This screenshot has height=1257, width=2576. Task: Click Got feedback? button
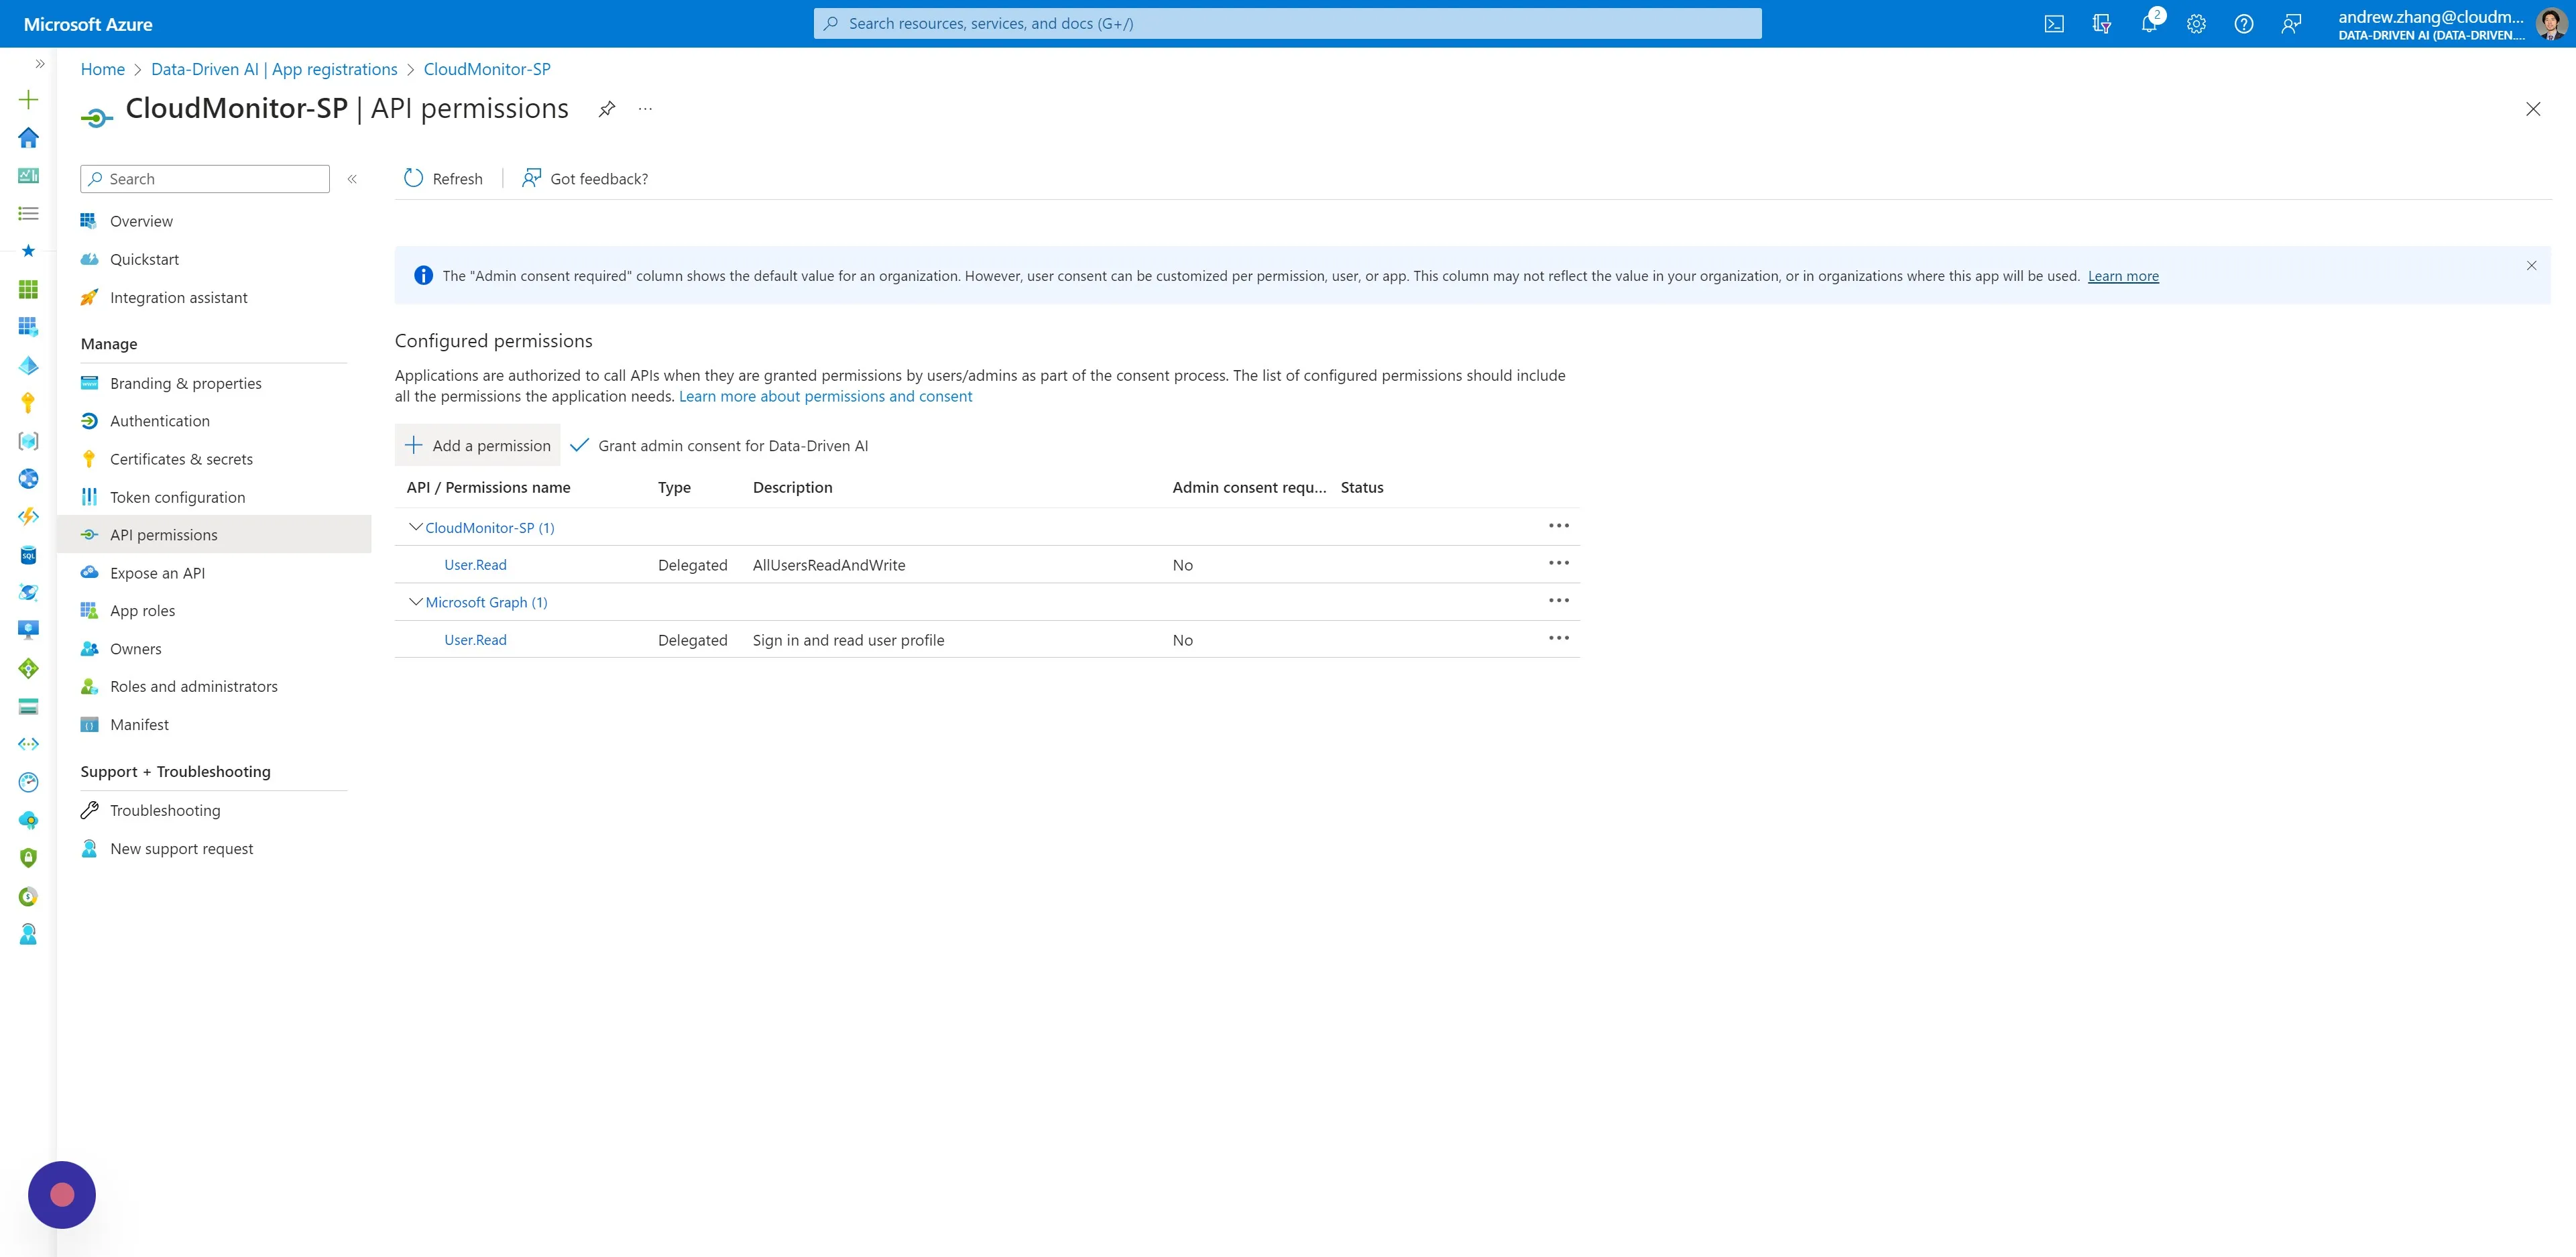coord(585,179)
